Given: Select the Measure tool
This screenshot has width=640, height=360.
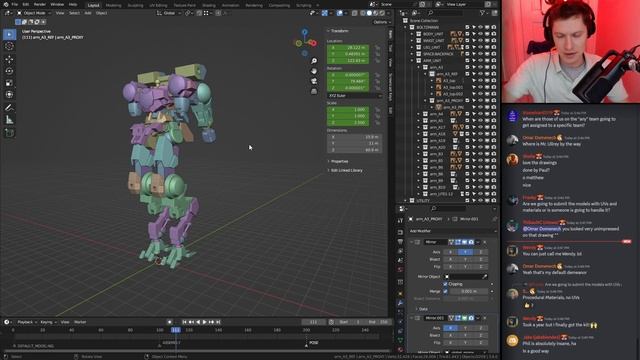Looking at the screenshot, I should (x=9, y=120).
